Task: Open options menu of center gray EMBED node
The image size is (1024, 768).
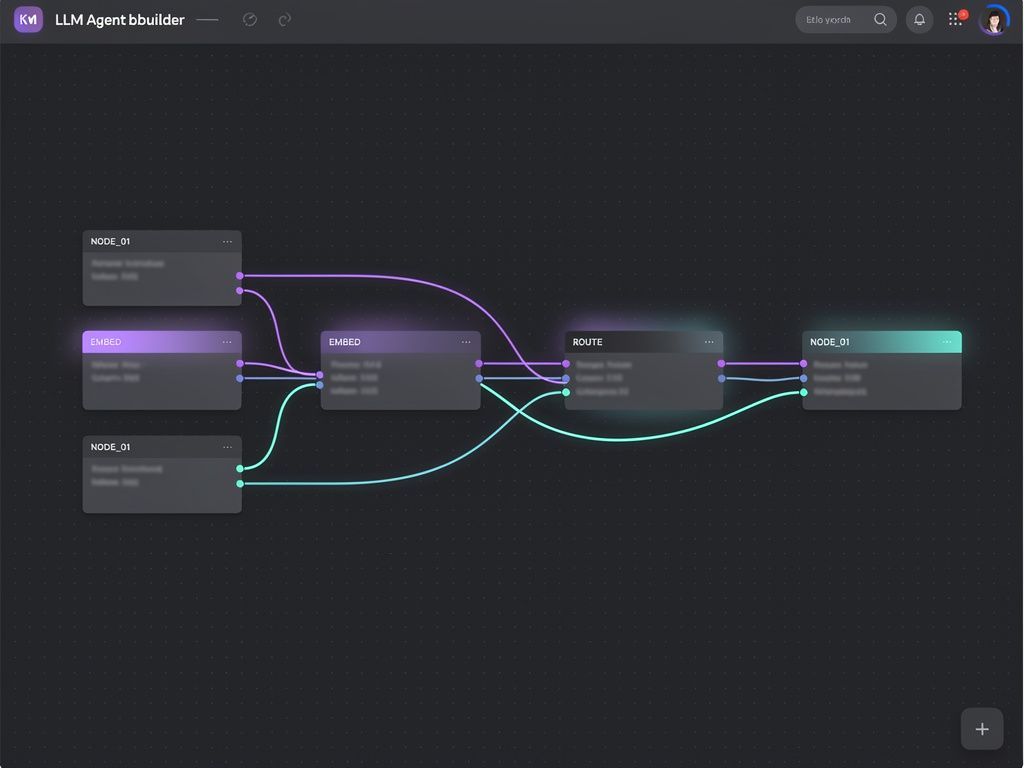Action: point(466,342)
